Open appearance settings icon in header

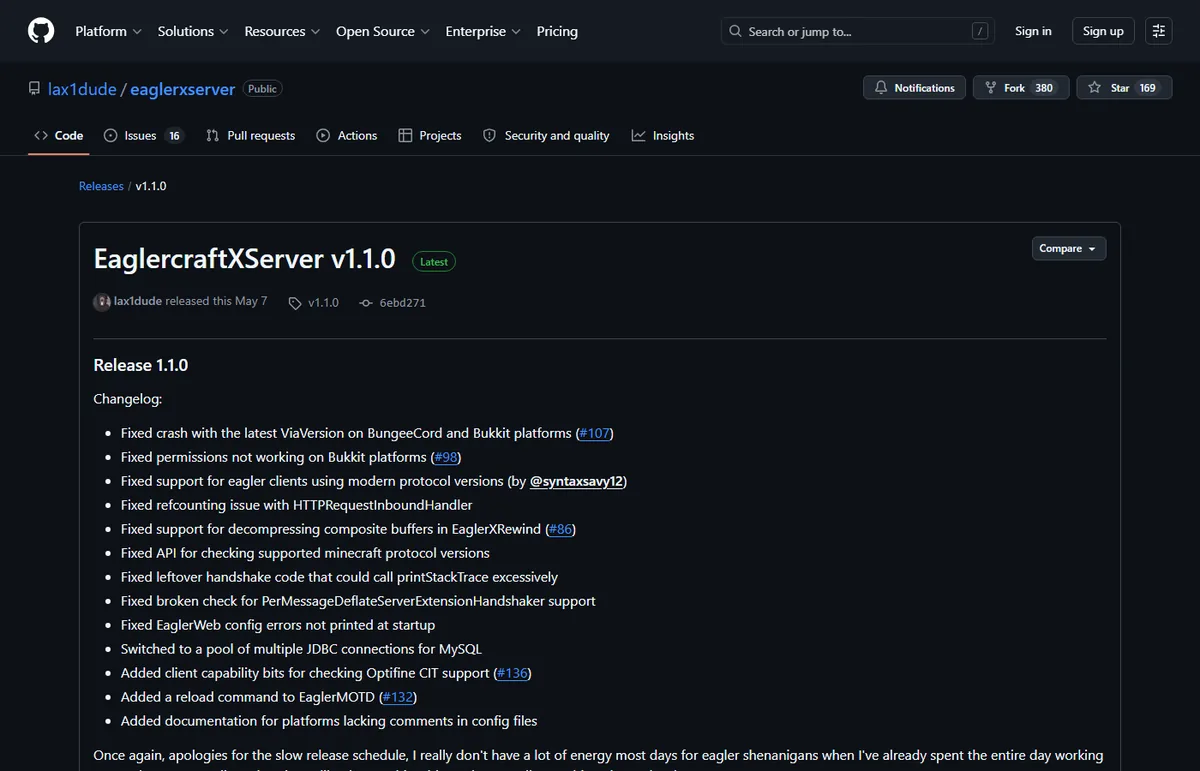(x=1159, y=31)
